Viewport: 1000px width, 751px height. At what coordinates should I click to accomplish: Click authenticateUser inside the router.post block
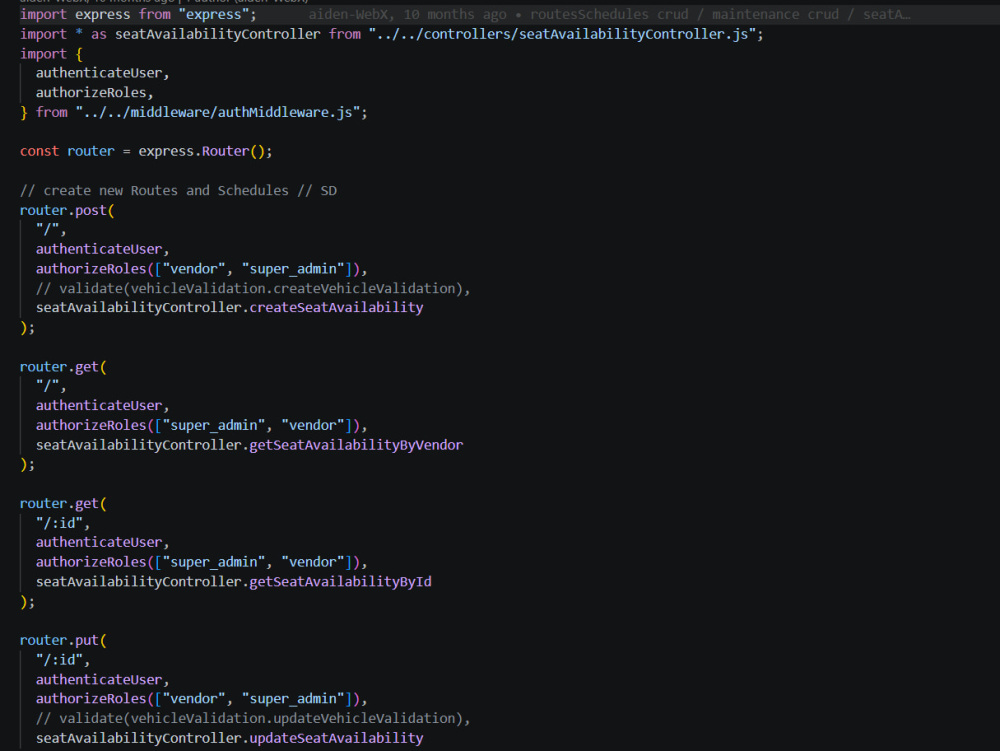tap(99, 249)
